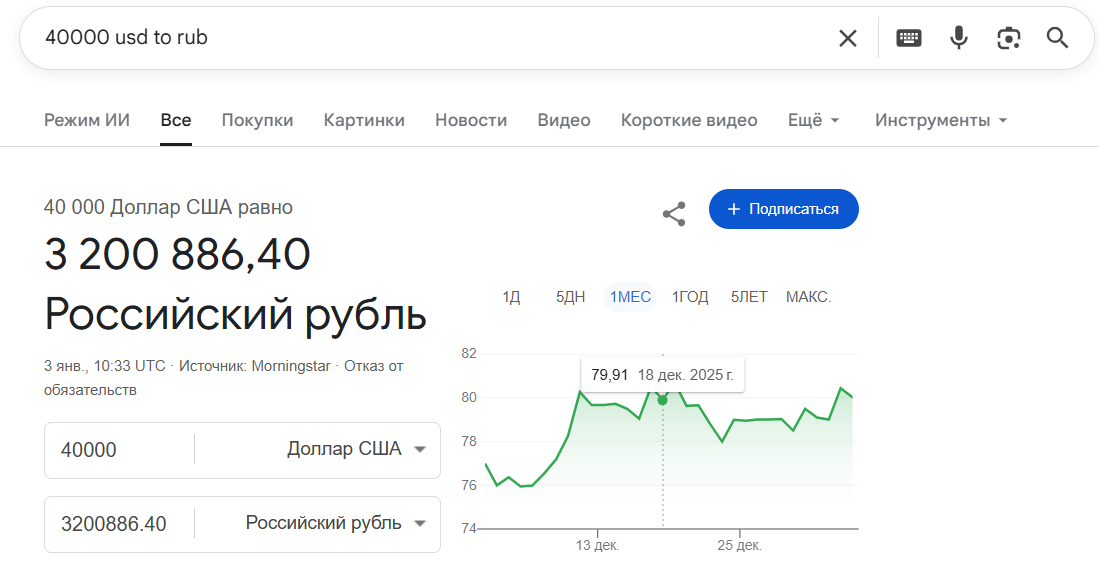
Task: Open the Доллар США currency dropdown
Action: [x=356, y=450]
